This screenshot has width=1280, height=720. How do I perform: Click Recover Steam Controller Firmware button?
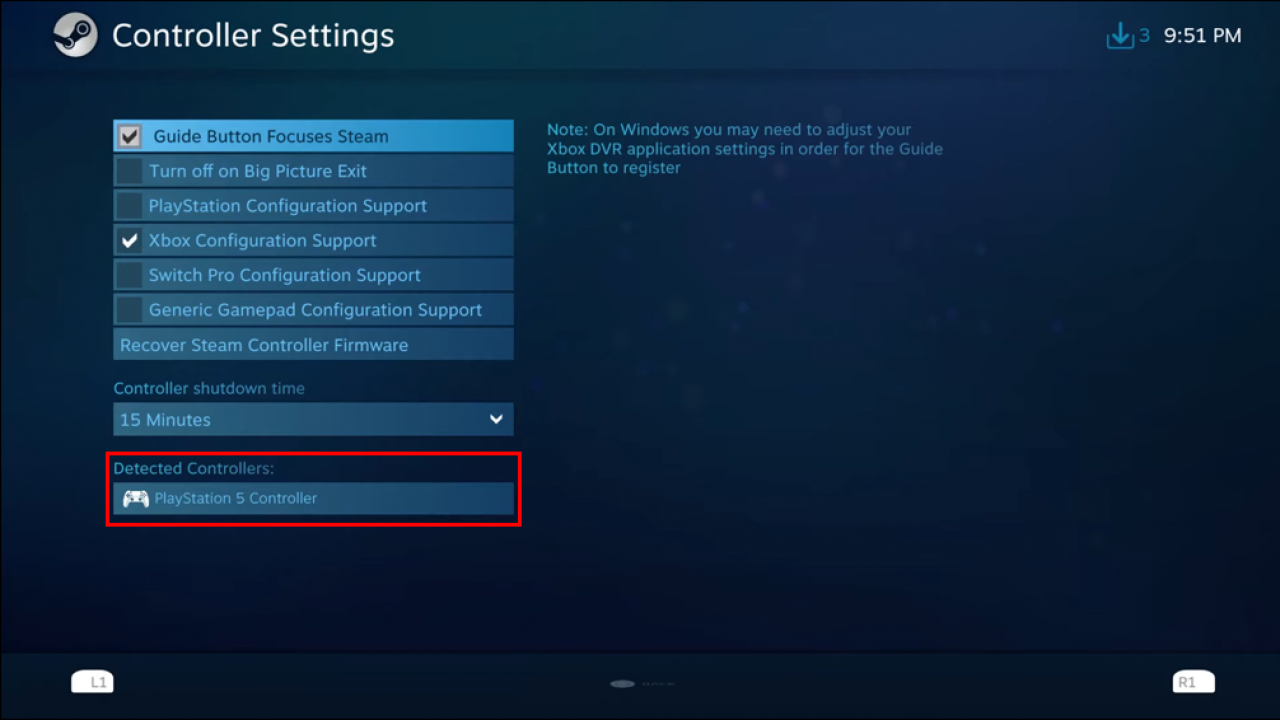pyautogui.click(x=313, y=345)
